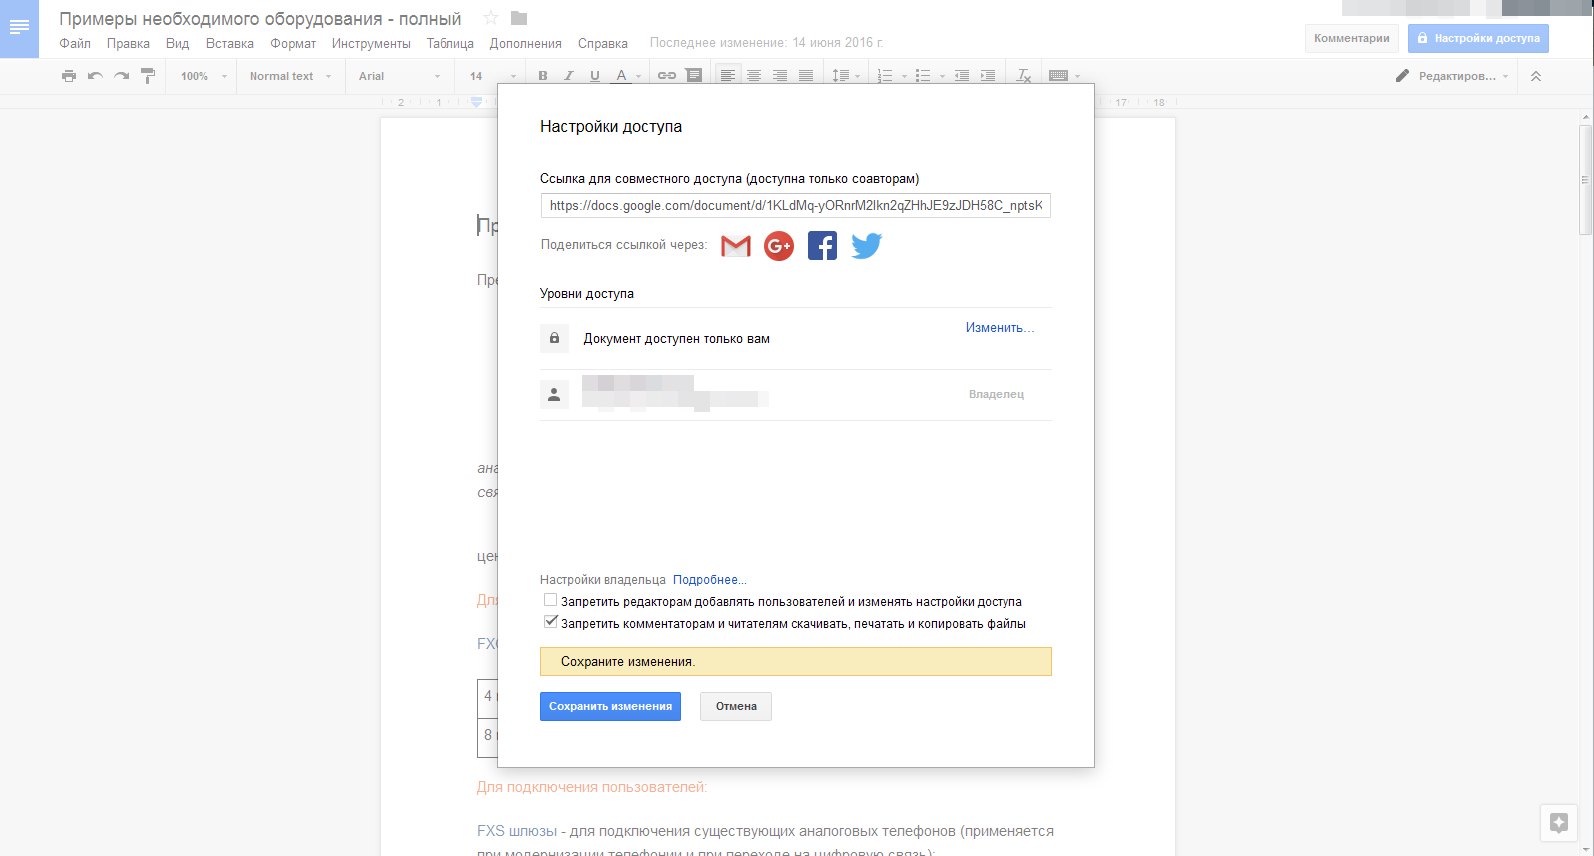1594x856 pixels.
Task: Toggle underline formatting
Action: click(x=595, y=76)
